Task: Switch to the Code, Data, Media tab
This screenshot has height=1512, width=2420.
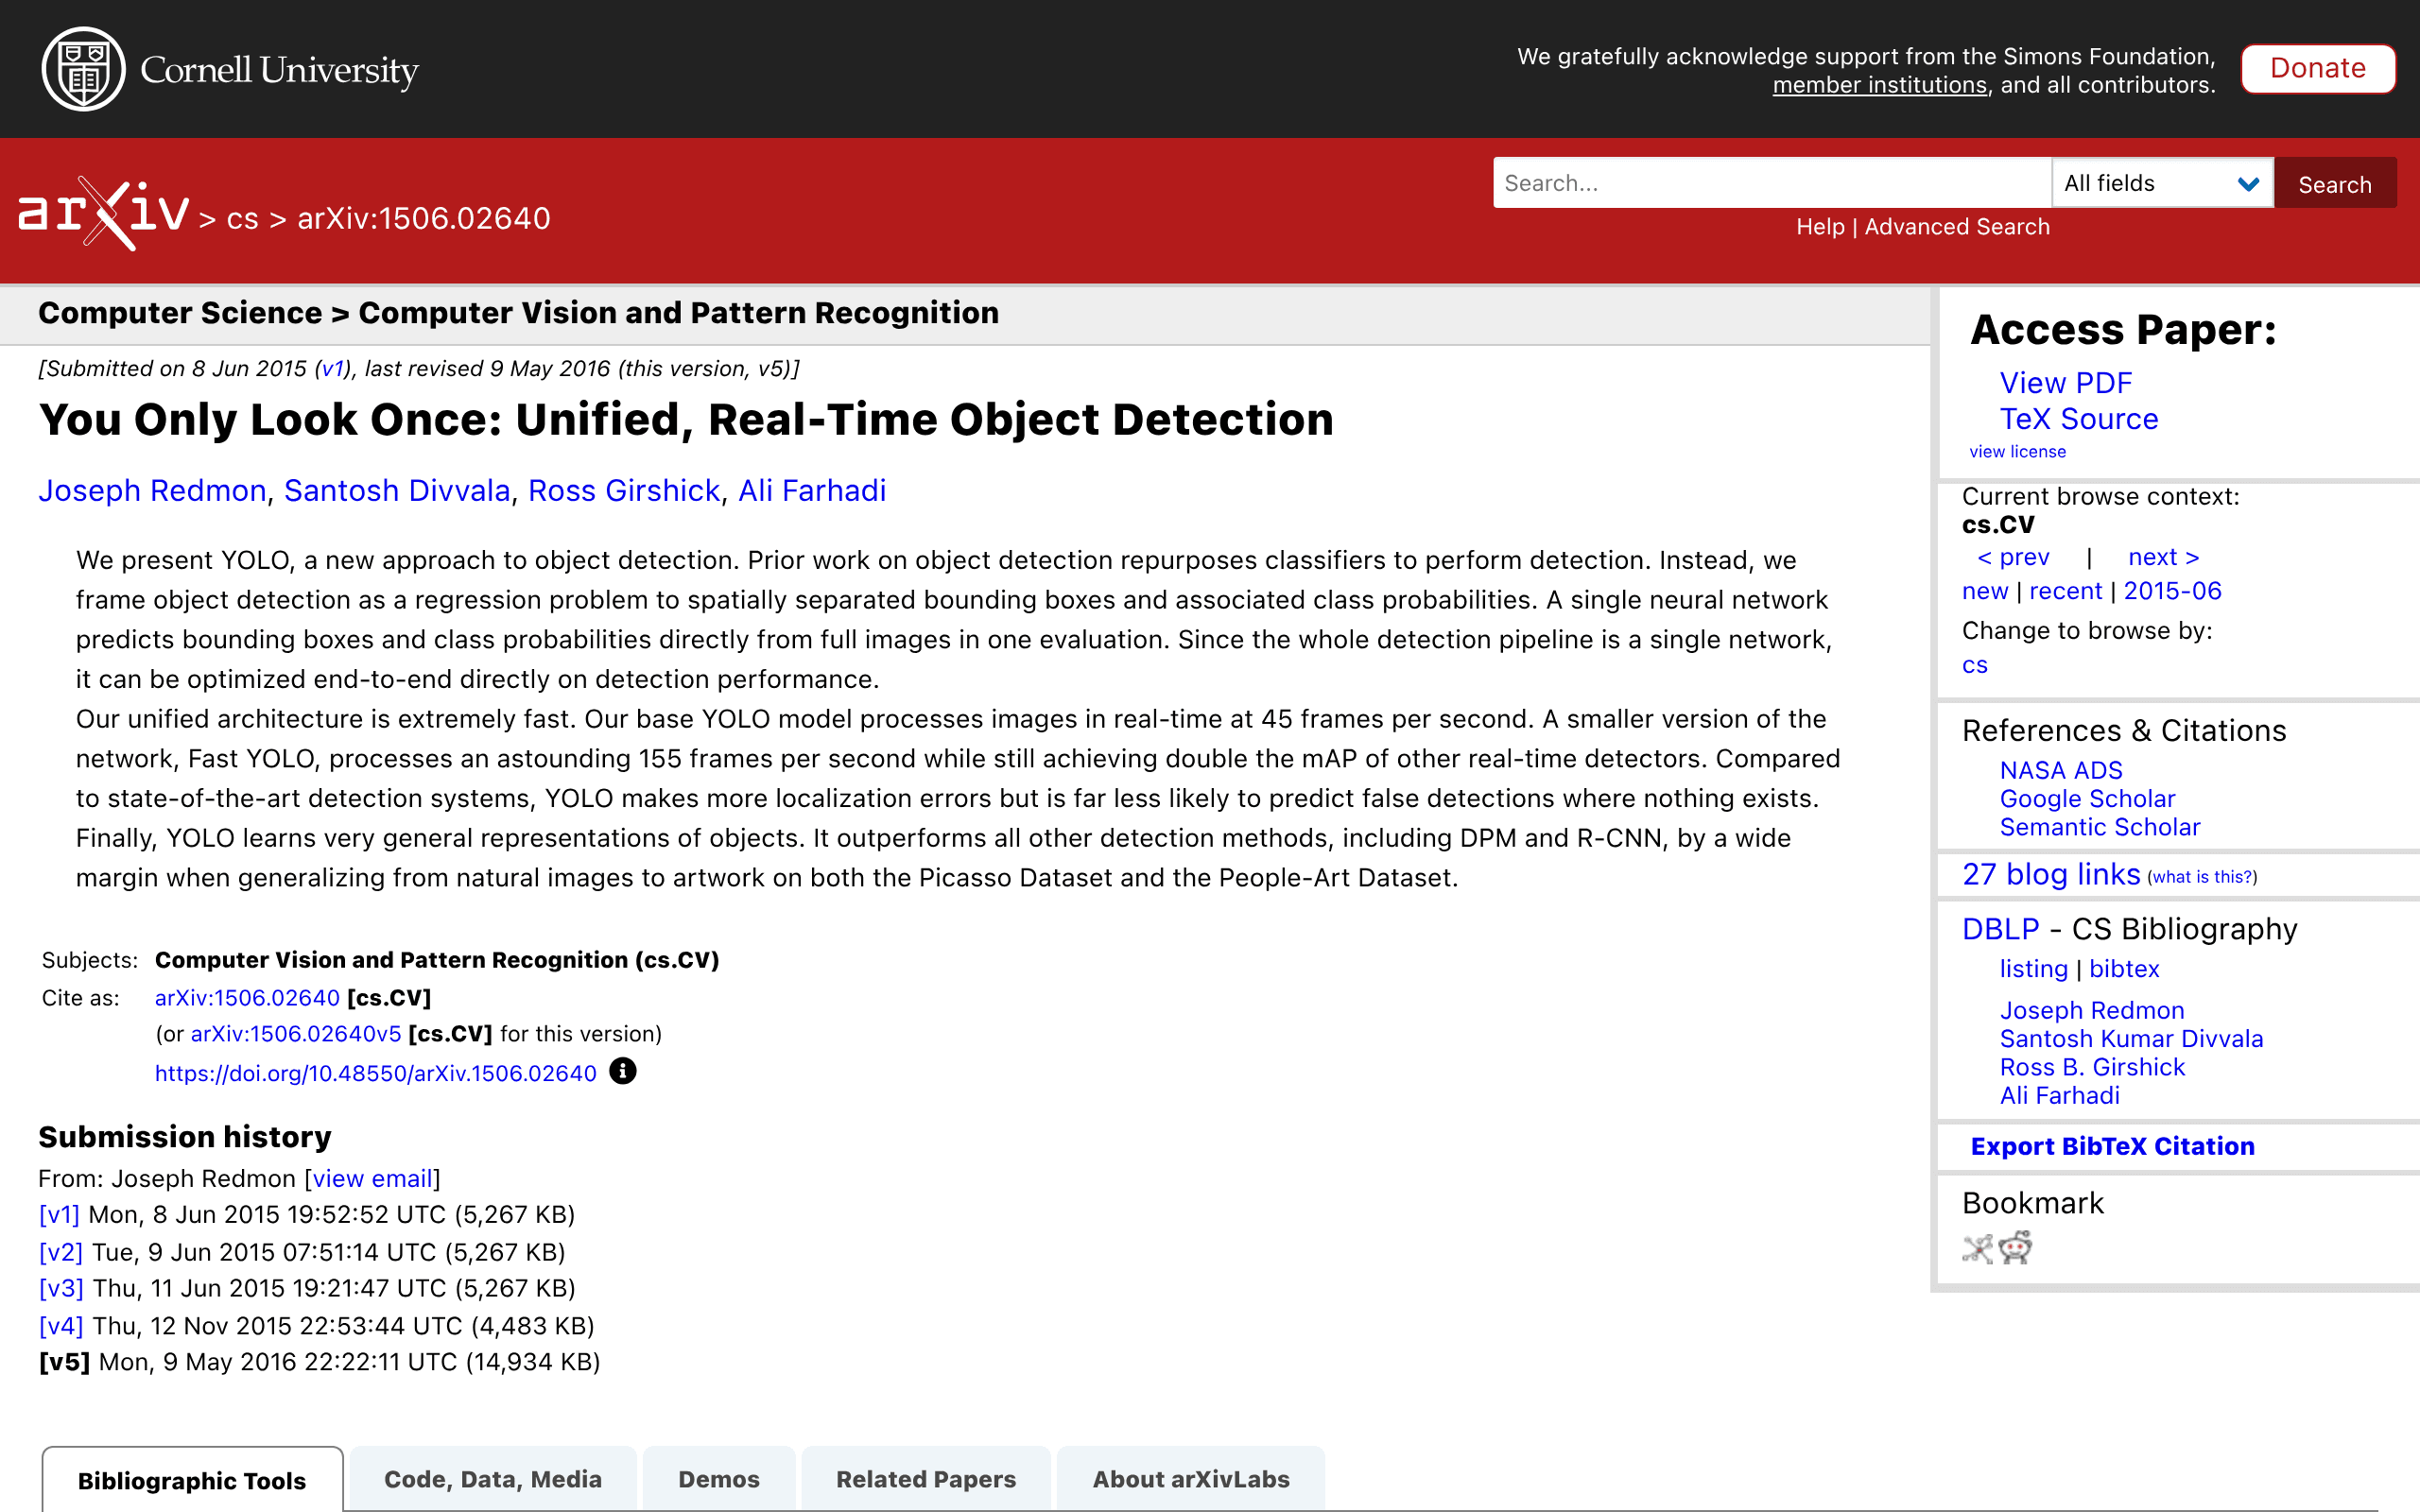Action: pos(493,1479)
